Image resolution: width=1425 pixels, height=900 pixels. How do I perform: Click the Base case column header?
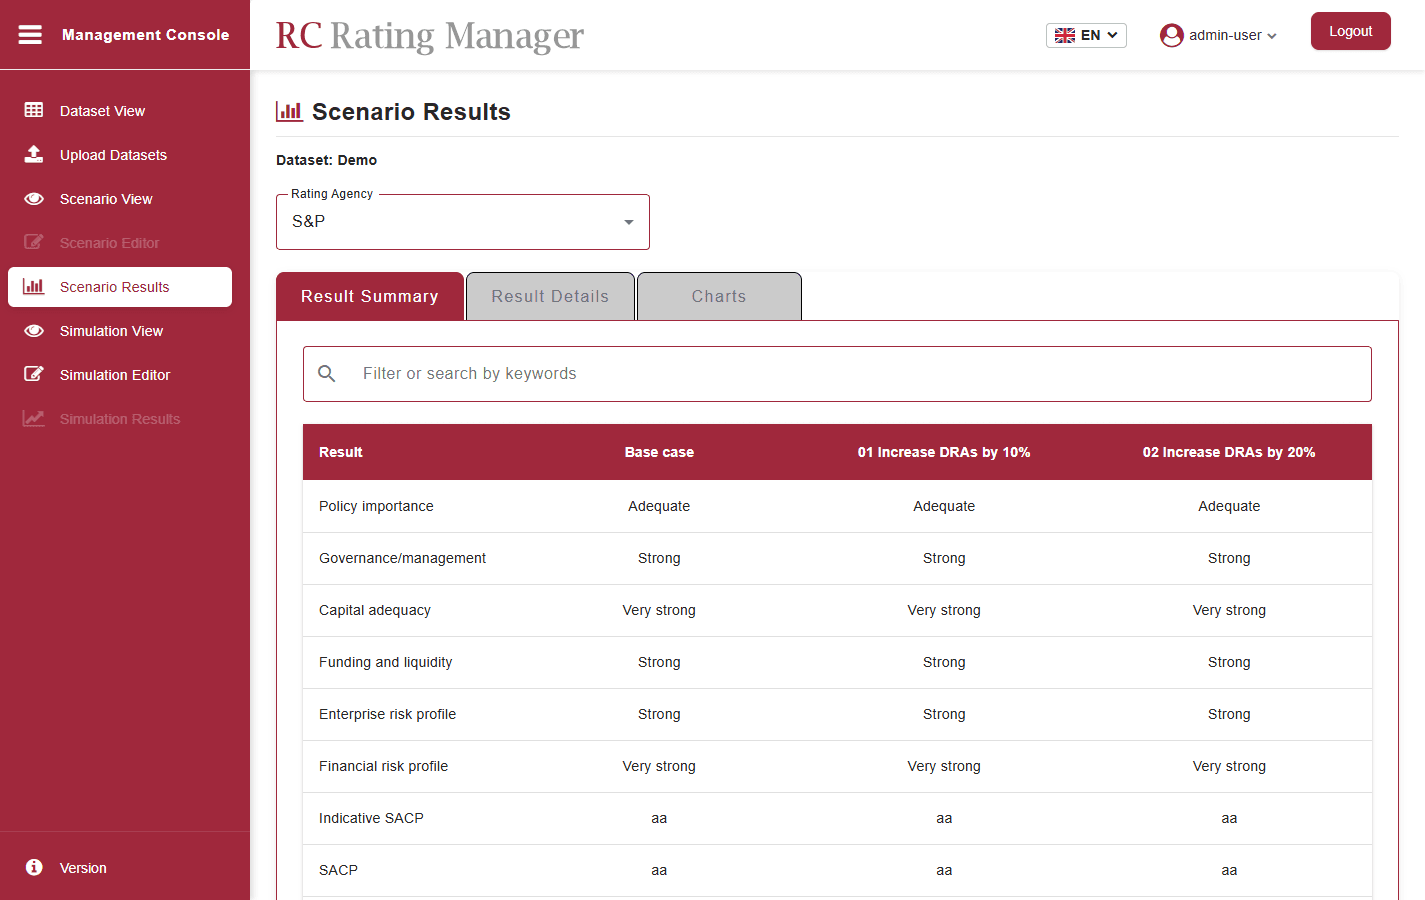point(659,452)
